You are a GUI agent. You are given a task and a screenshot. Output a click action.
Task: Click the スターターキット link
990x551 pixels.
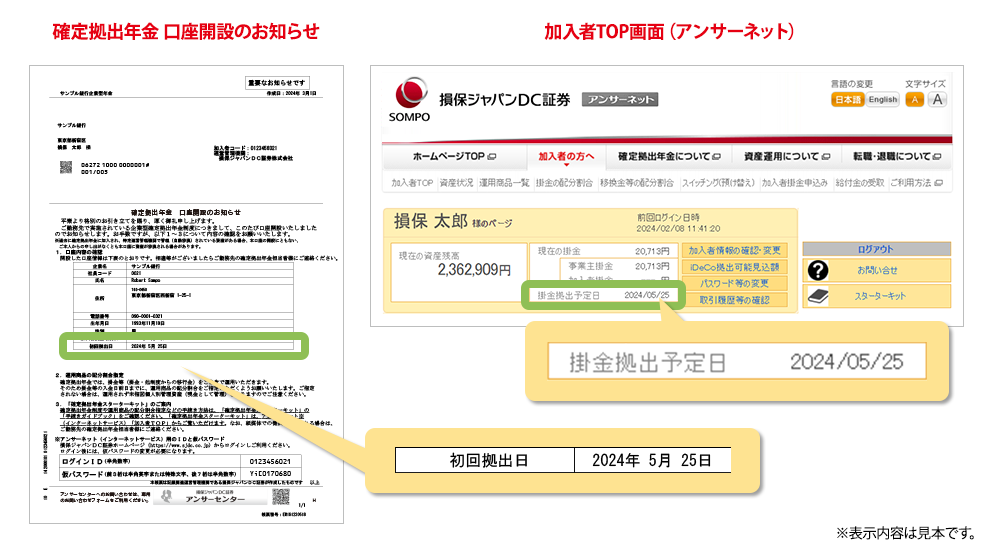880,296
